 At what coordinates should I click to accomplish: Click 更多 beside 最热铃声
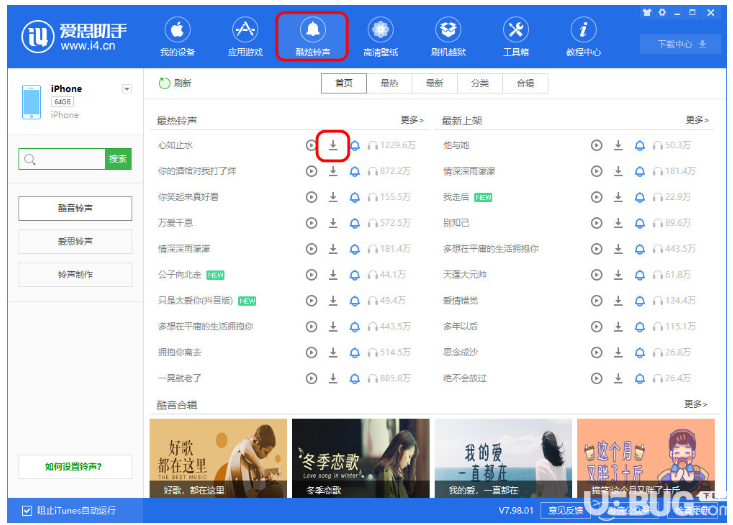pos(412,120)
